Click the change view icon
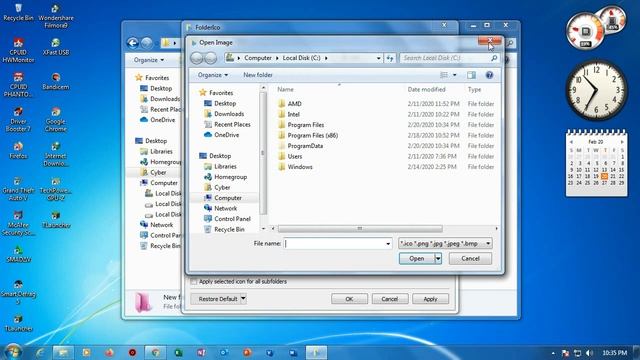This screenshot has height=360, width=640. pyautogui.click(x=444, y=75)
